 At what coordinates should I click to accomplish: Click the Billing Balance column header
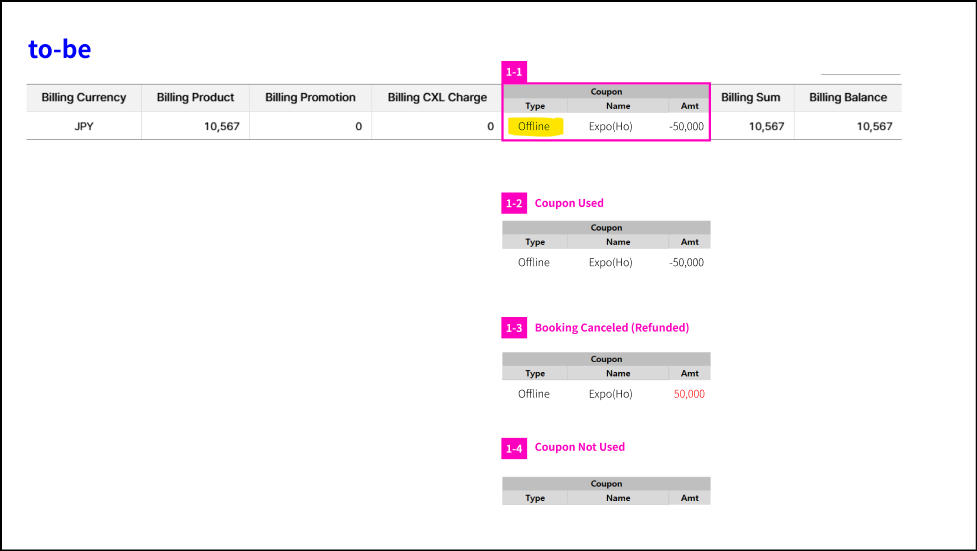(848, 98)
